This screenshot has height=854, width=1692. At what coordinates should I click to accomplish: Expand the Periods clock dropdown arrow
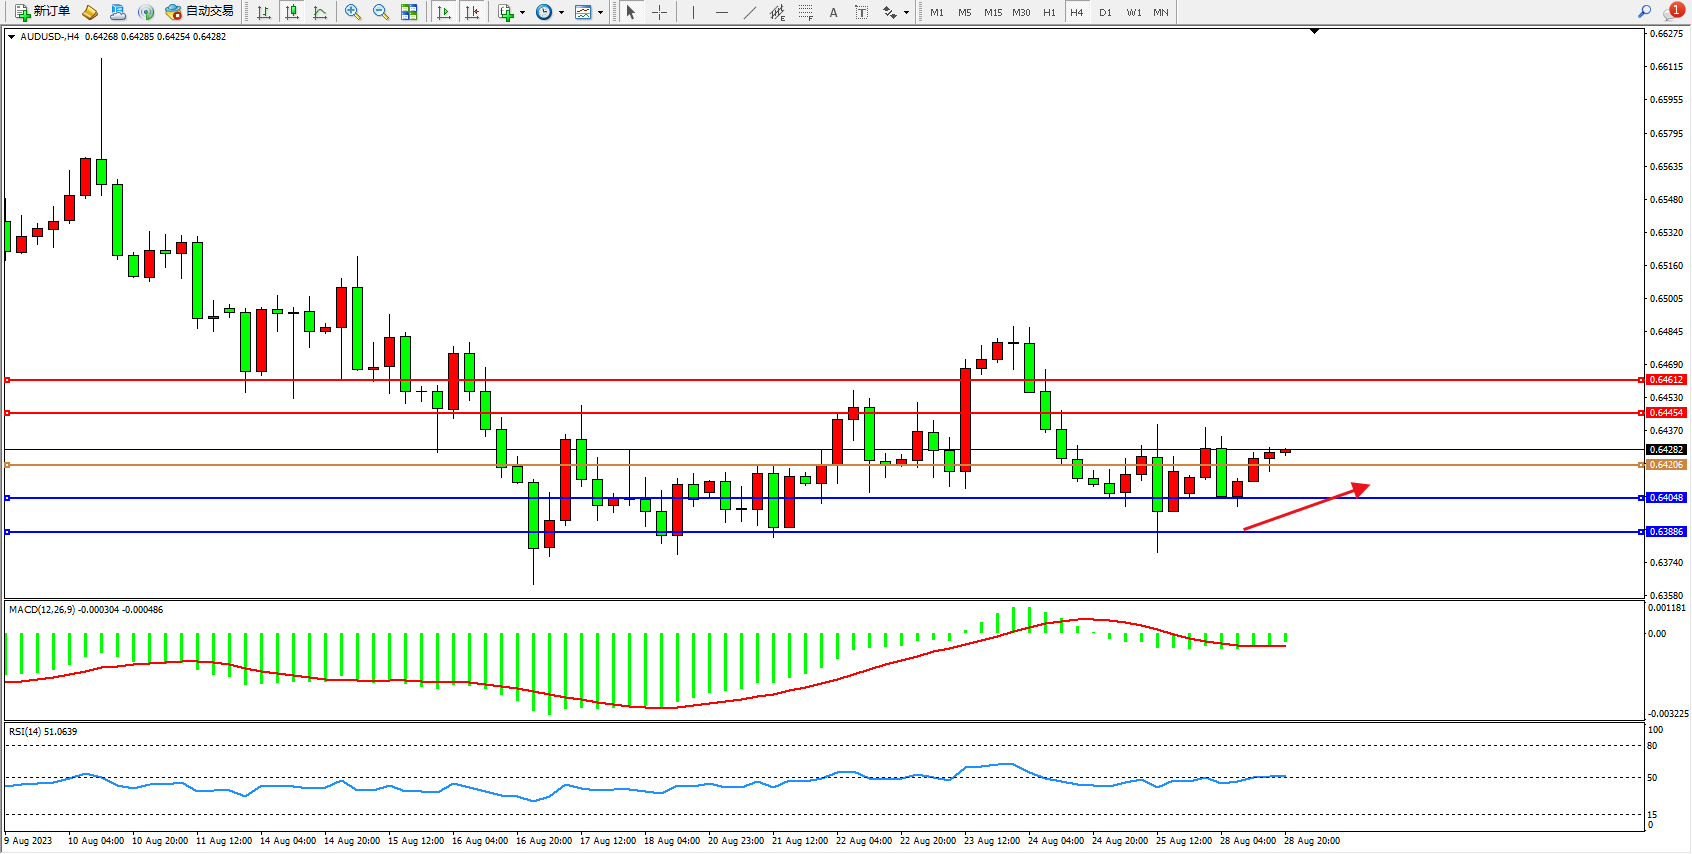561,13
